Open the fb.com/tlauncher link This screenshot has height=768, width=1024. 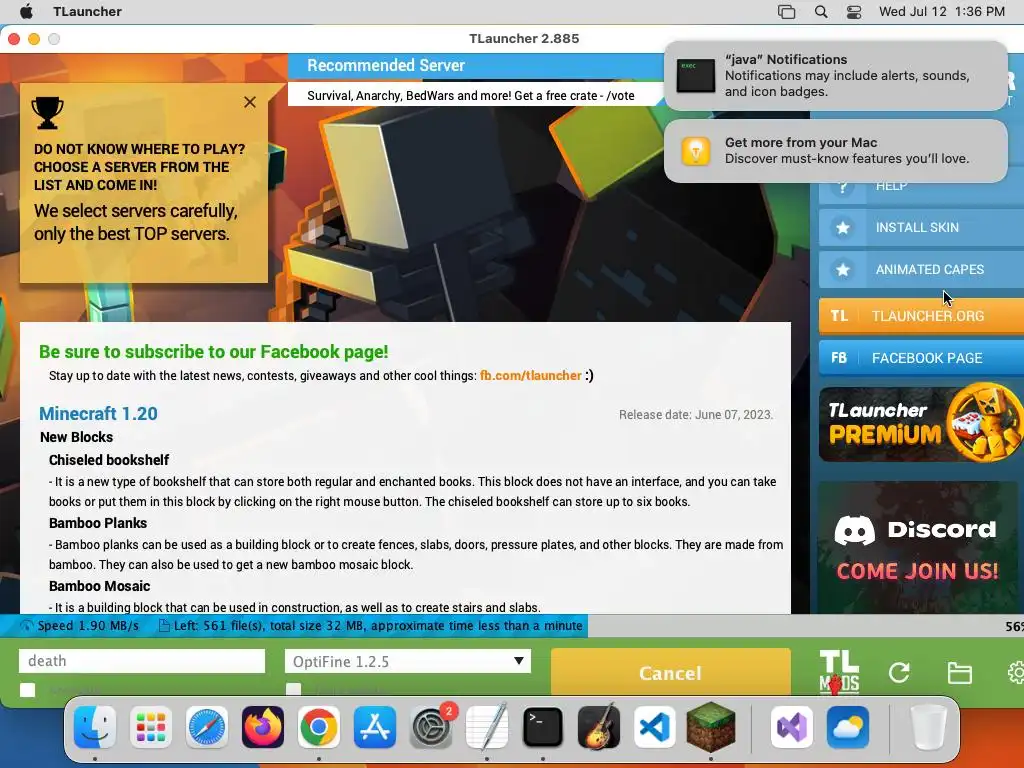530,376
